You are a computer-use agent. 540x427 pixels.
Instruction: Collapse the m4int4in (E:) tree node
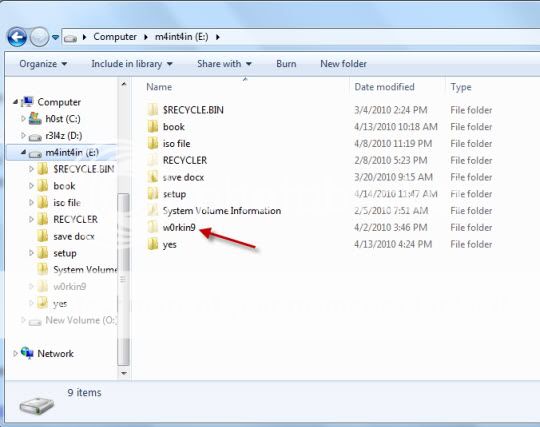coord(23,152)
